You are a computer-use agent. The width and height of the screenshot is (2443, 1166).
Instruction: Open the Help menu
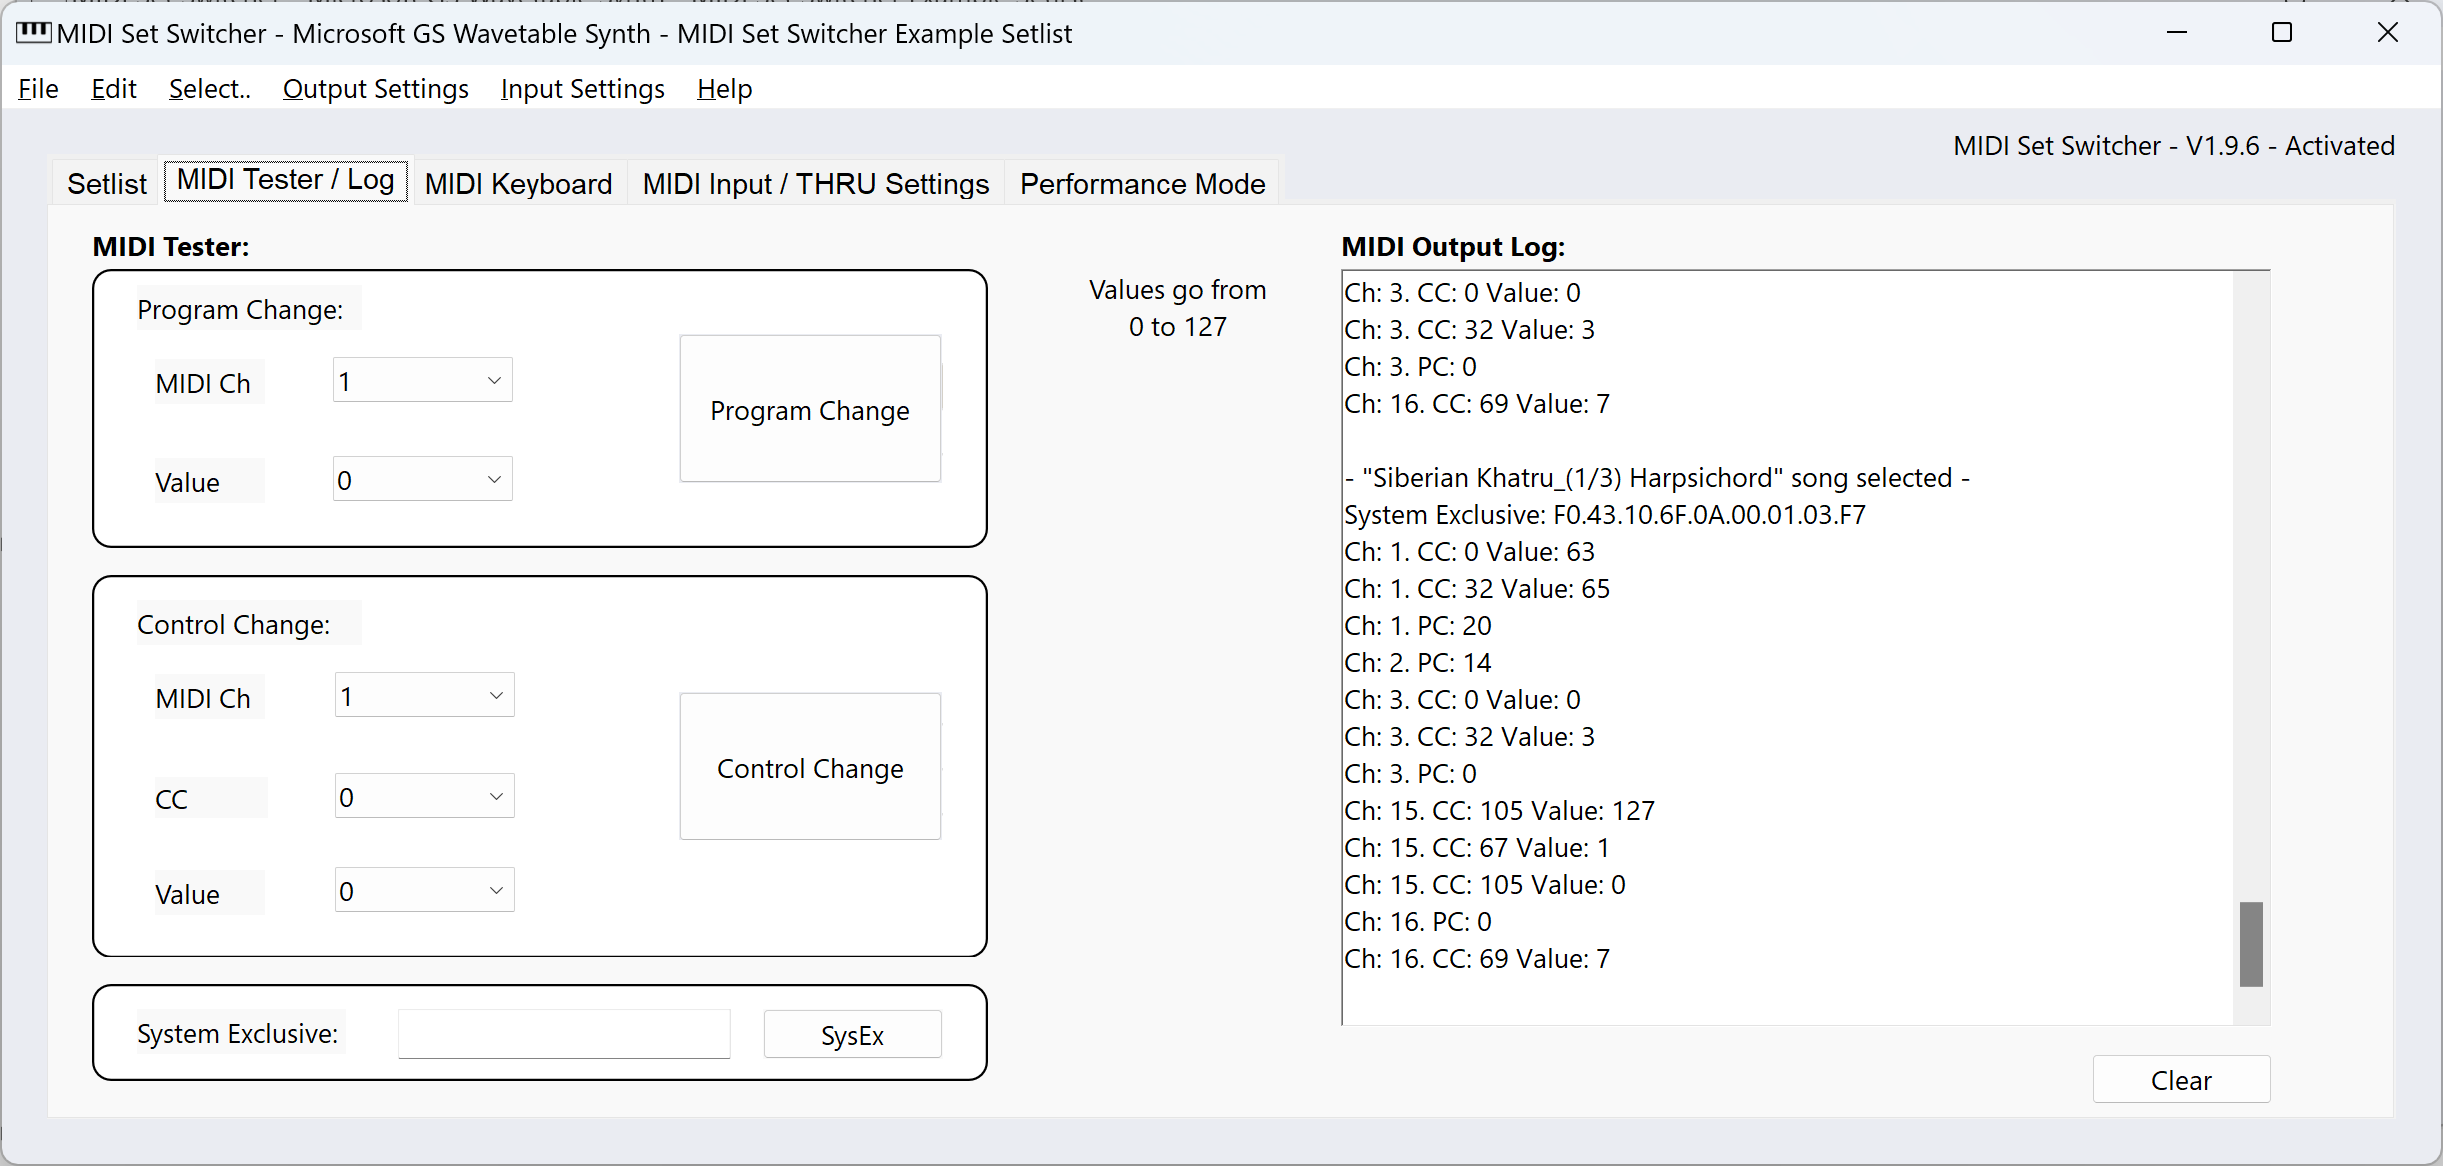pyautogui.click(x=724, y=89)
